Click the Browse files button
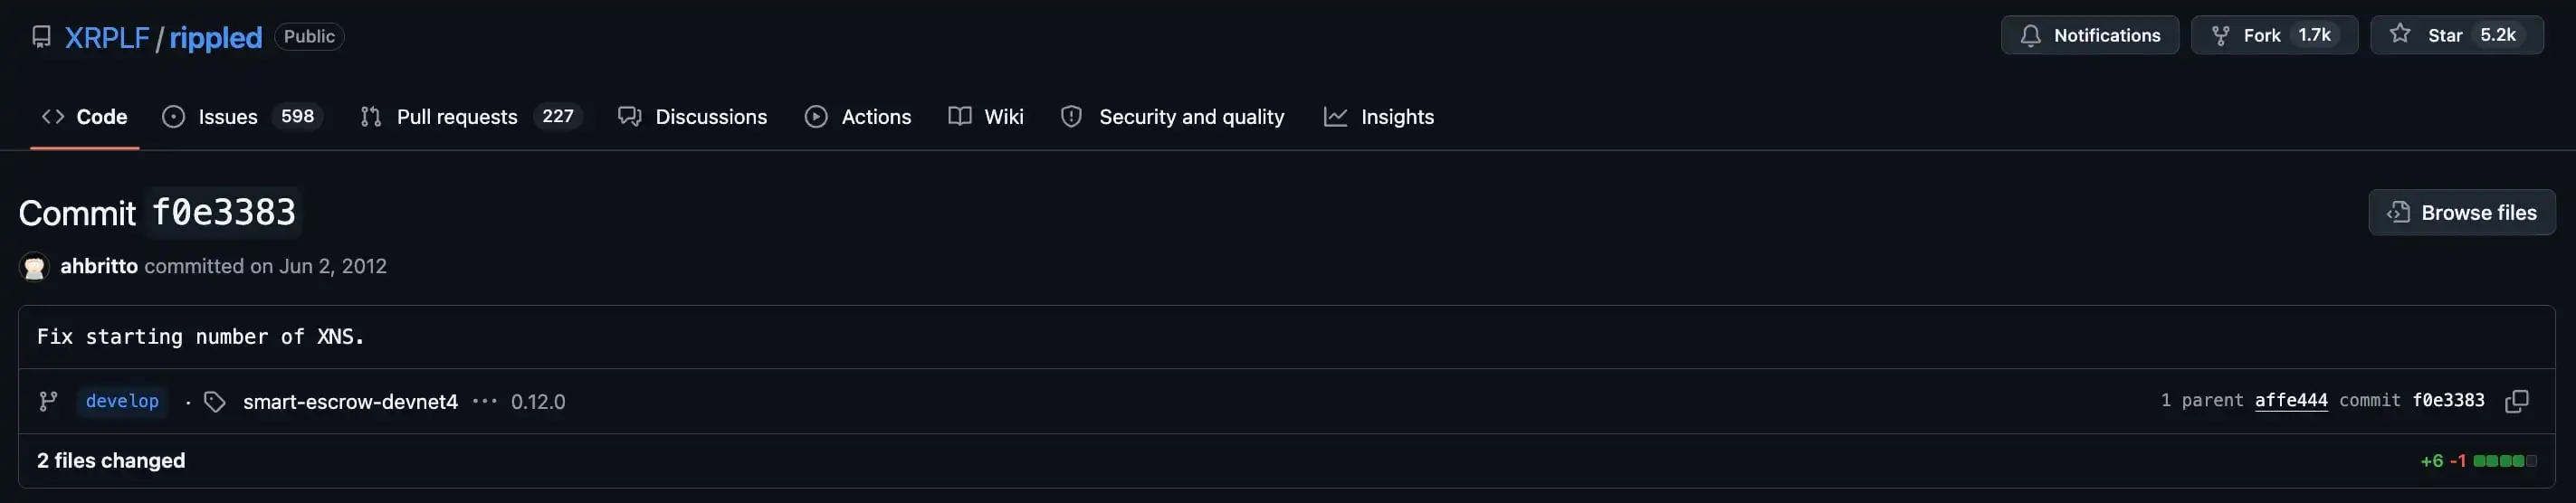This screenshot has width=2576, height=503. pyautogui.click(x=2461, y=213)
